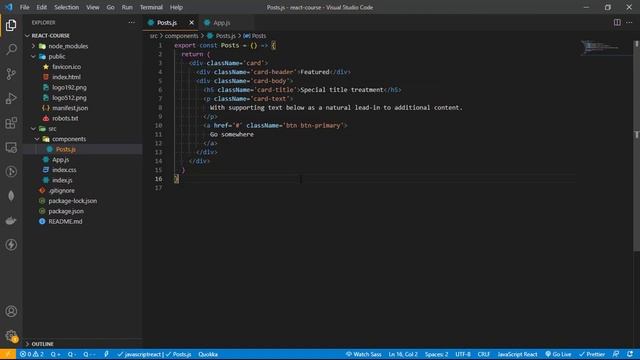640x360 pixels.
Task: Select the Posts.js editor tab
Action: tap(167, 22)
